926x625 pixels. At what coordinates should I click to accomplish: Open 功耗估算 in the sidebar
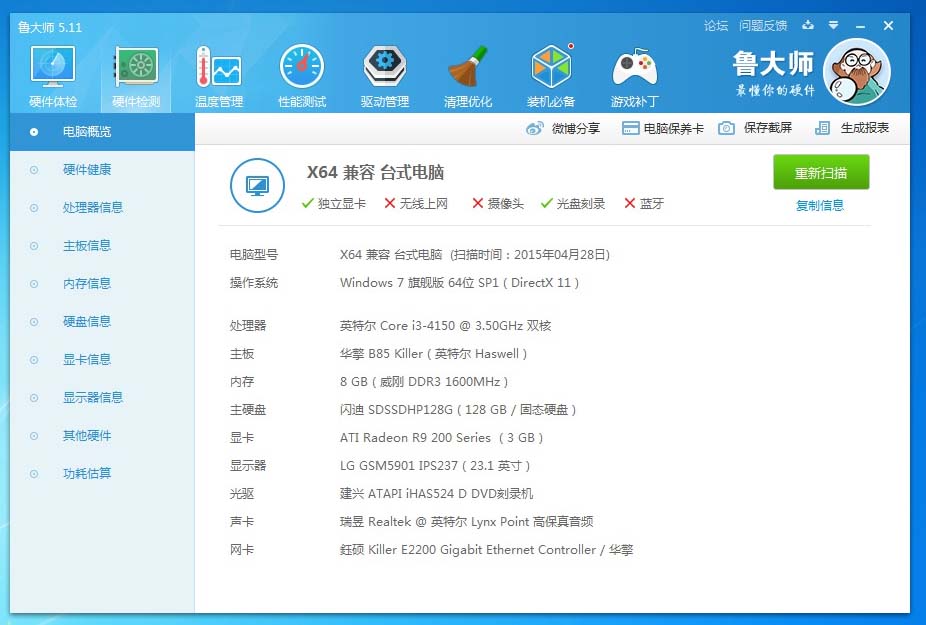pos(102,473)
